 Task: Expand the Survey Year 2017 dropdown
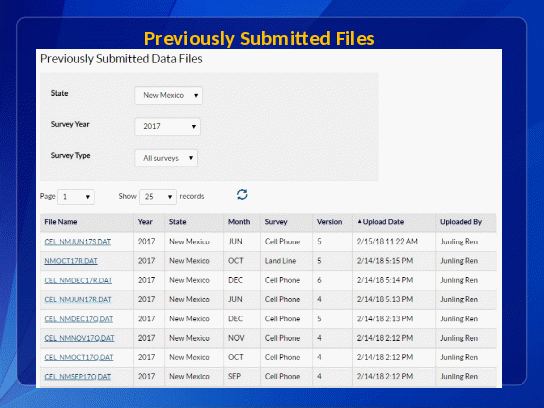(168, 126)
